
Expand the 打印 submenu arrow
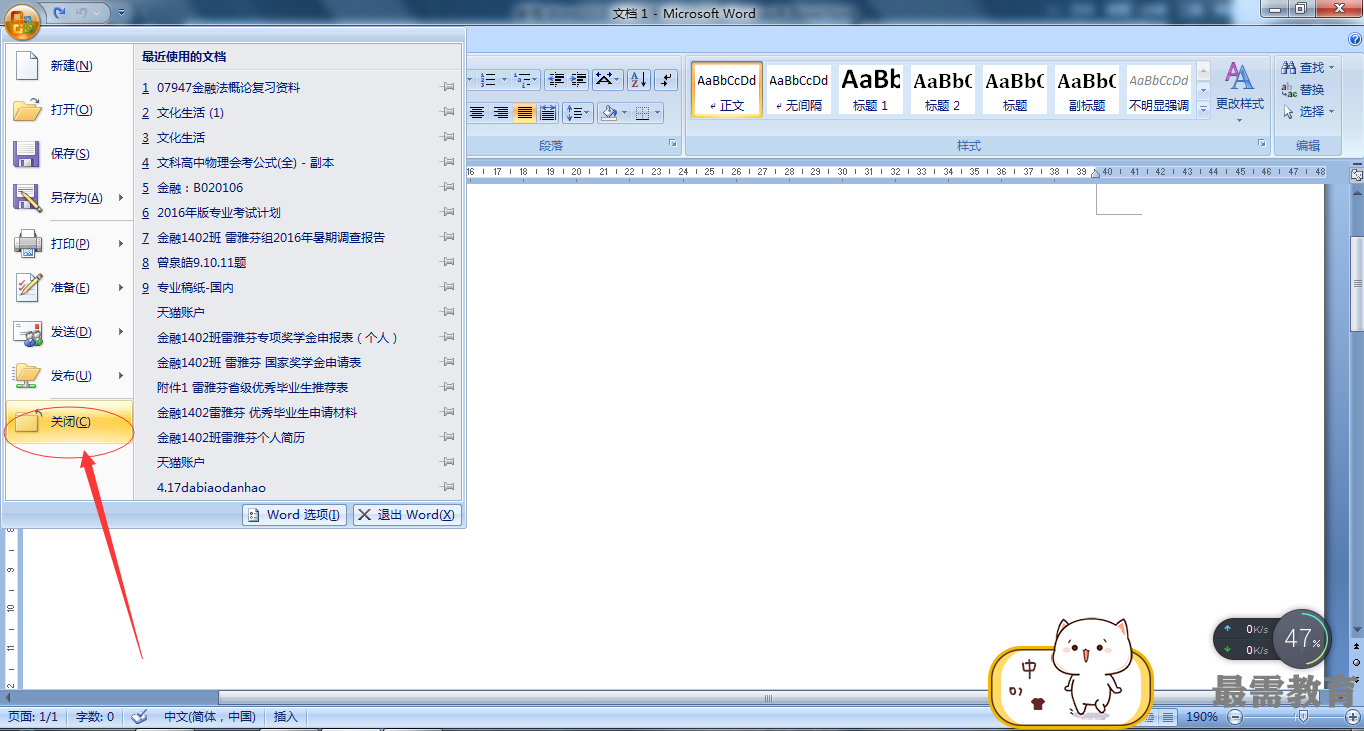click(121, 243)
